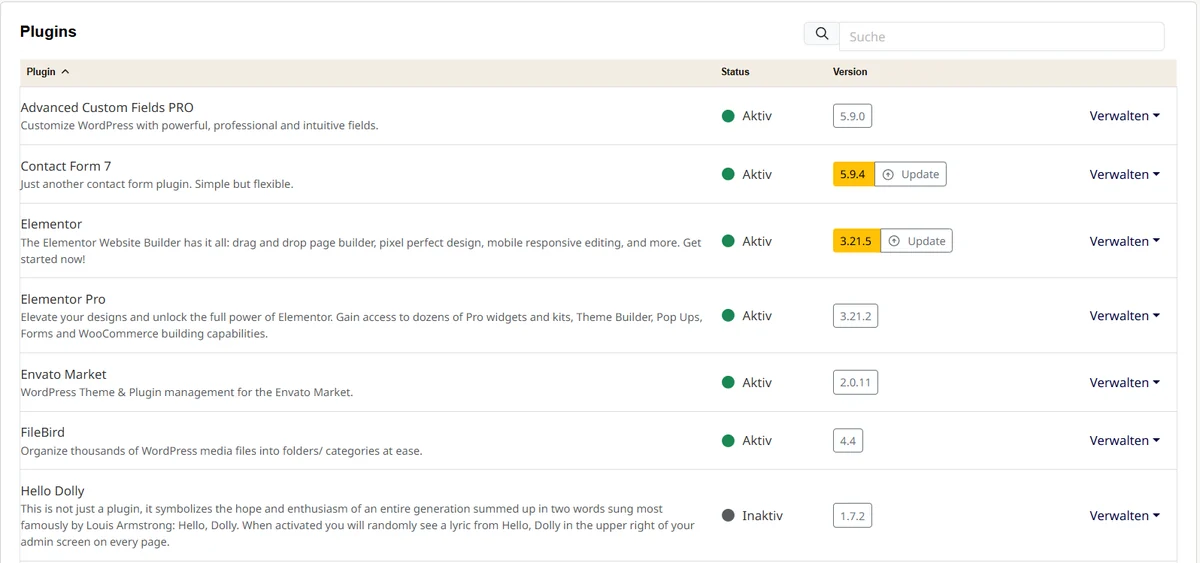This screenshot has height=563, width=1200.
Task: Open Verwalten dropdown for Advanced Custom Fields PRO
Action: [1125, 116]
